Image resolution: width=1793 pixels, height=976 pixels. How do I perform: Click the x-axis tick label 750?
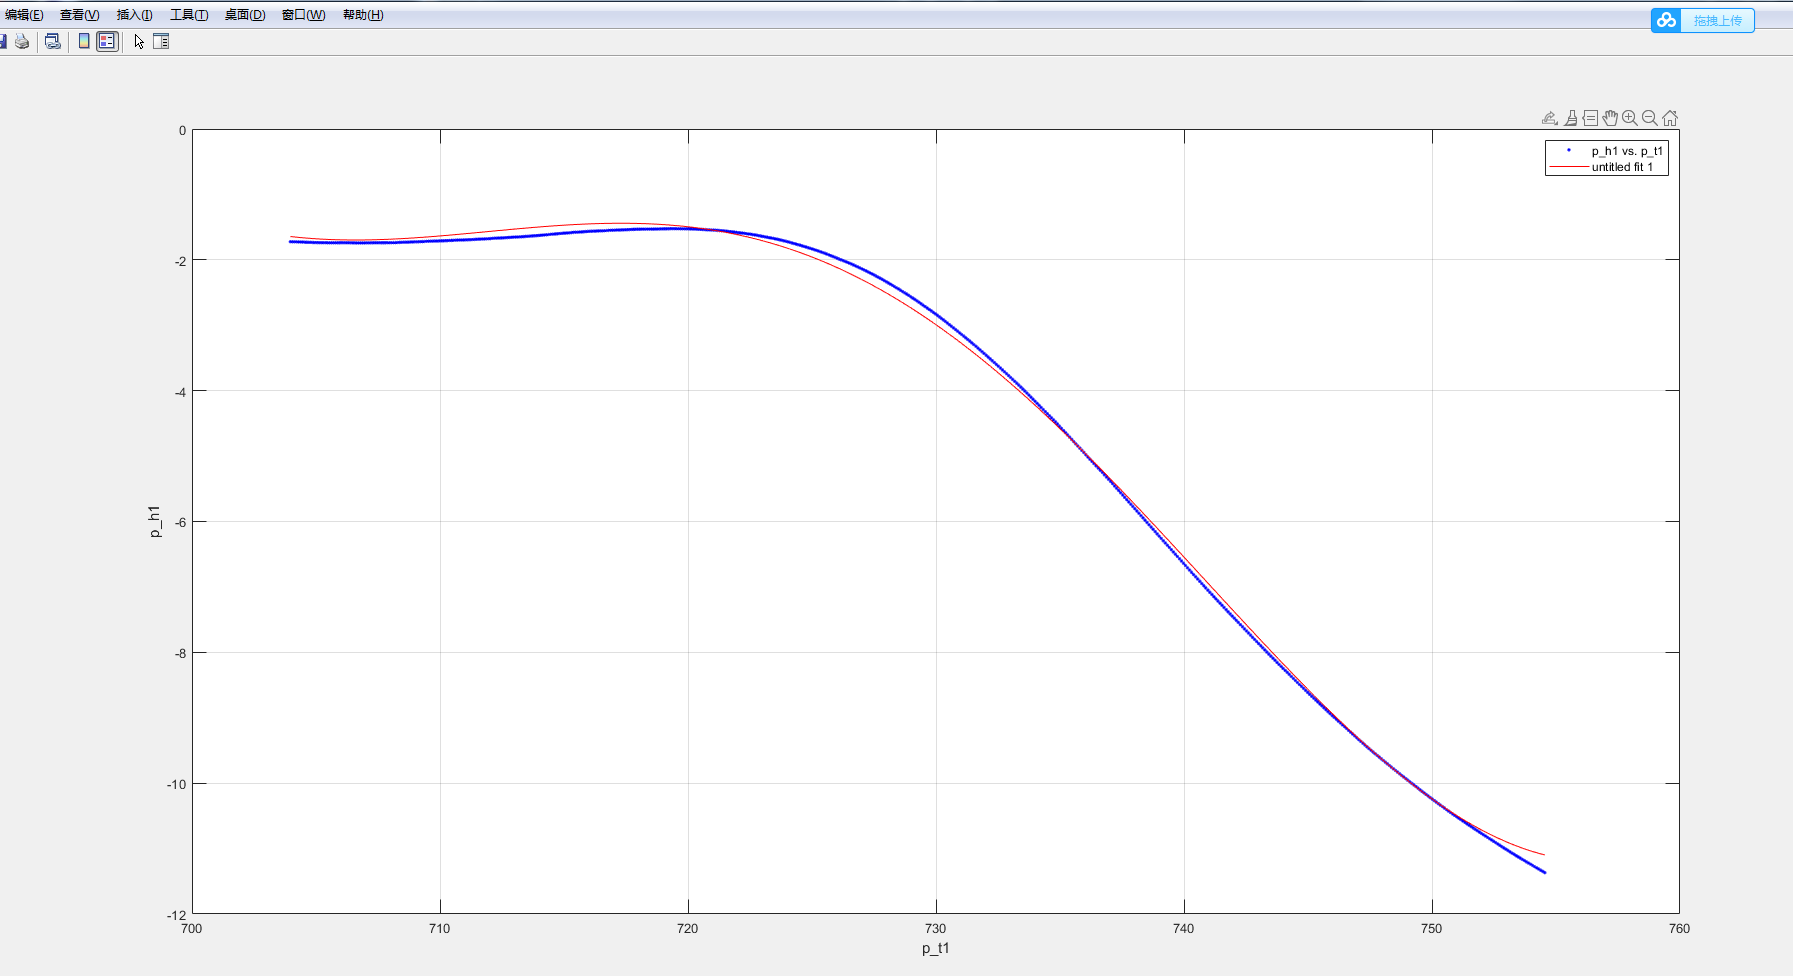(1431, 928)
